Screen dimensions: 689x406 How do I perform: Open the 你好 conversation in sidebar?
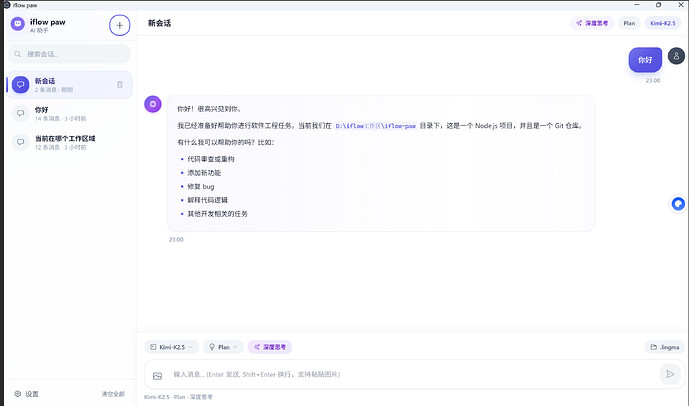(68, 114)
